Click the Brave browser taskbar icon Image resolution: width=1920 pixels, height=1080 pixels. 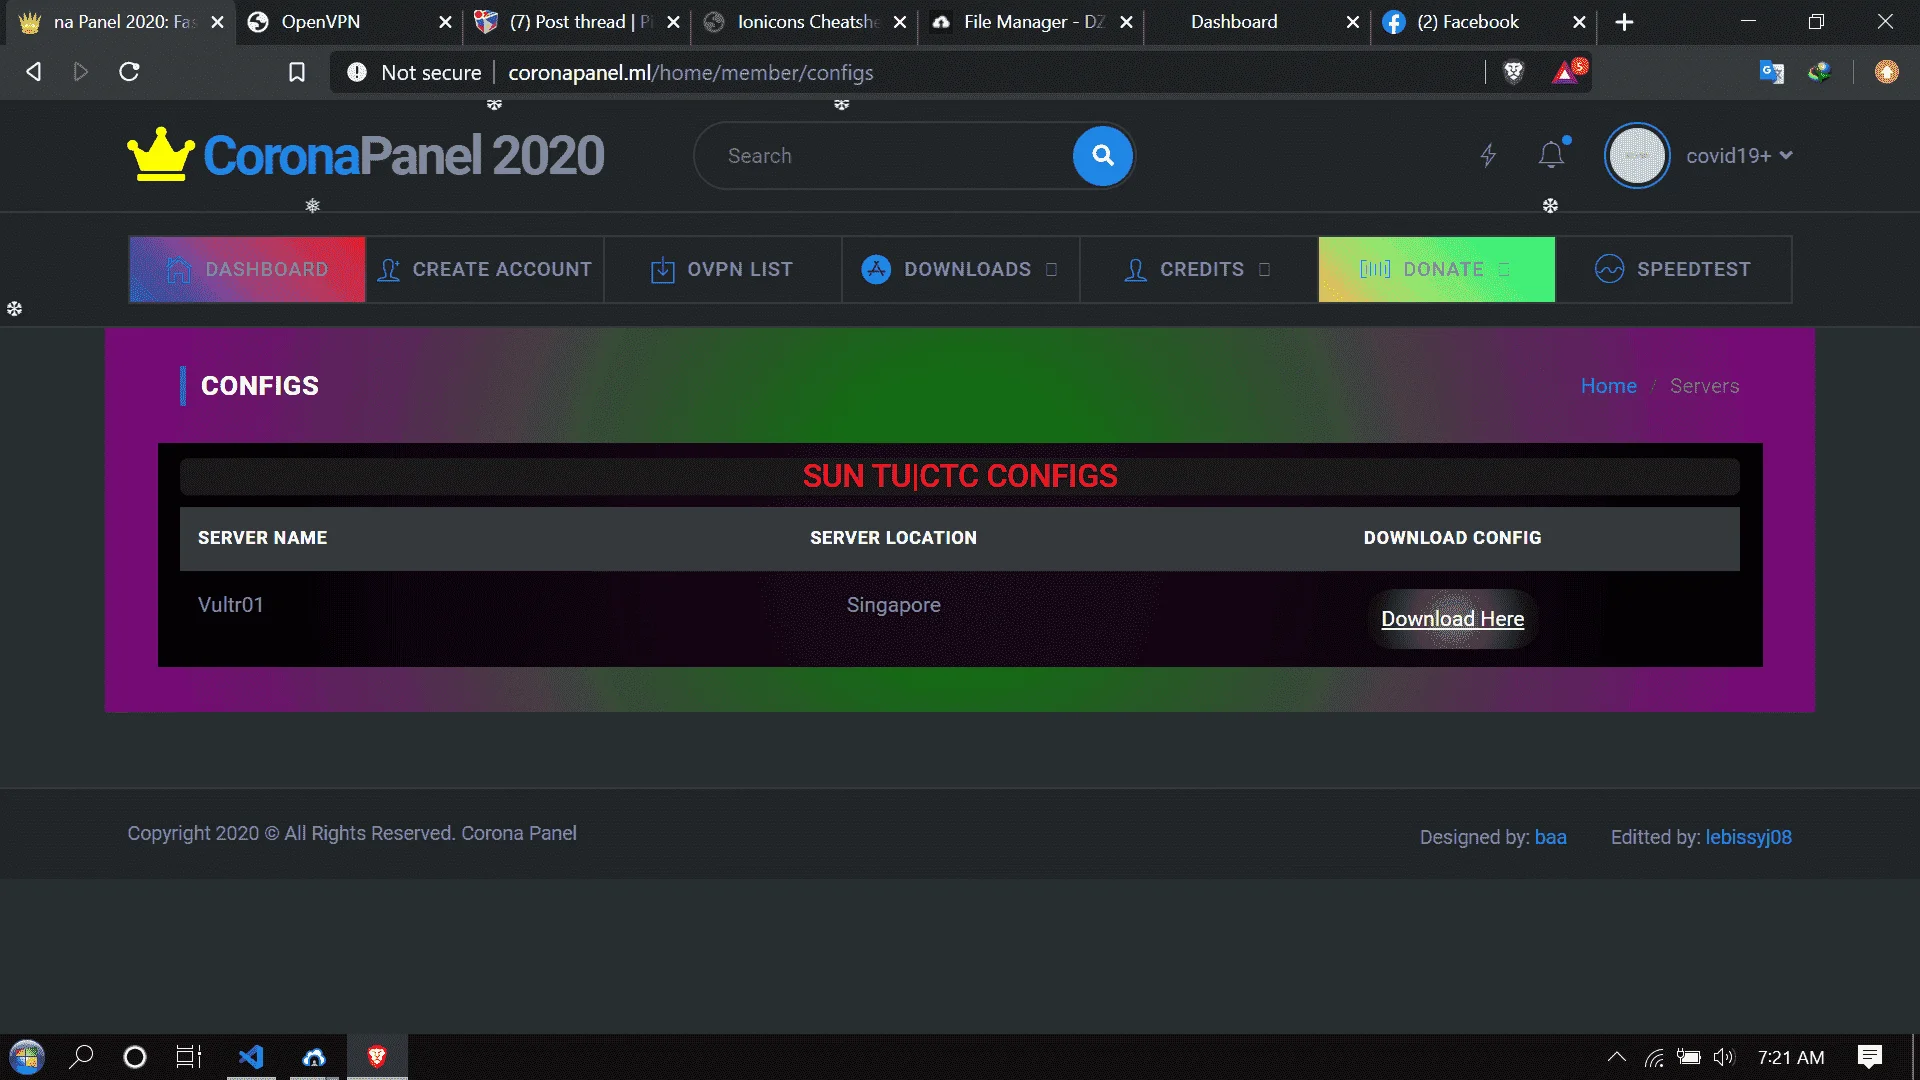pos(377,1057)
